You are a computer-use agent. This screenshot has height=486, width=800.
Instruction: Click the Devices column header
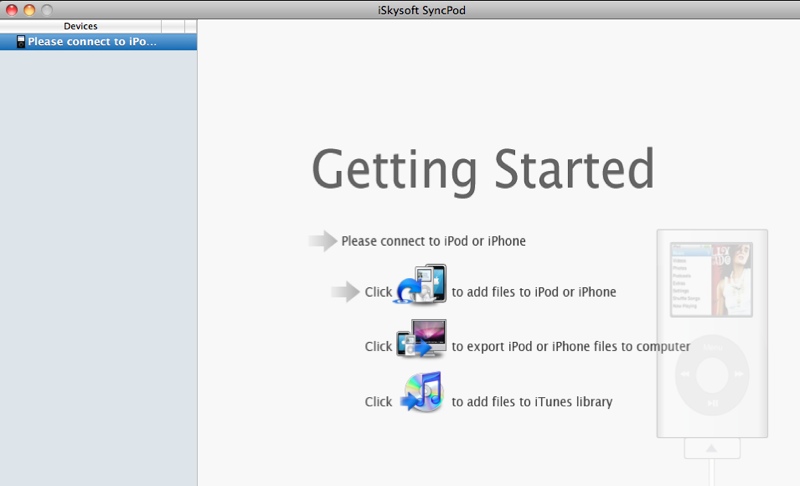tap(81, 26)
